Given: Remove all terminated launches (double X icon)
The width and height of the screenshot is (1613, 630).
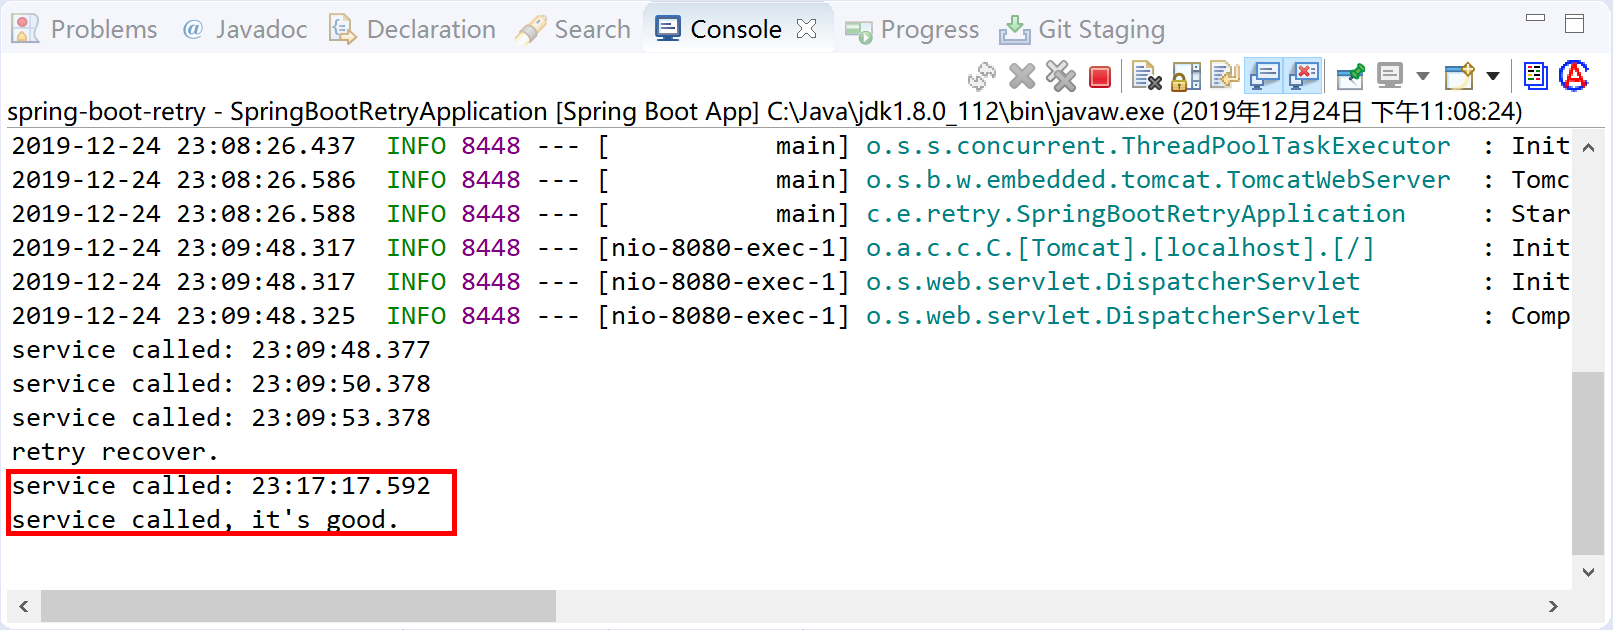Looking at the screenshot, I should (x=1060, y=76).
